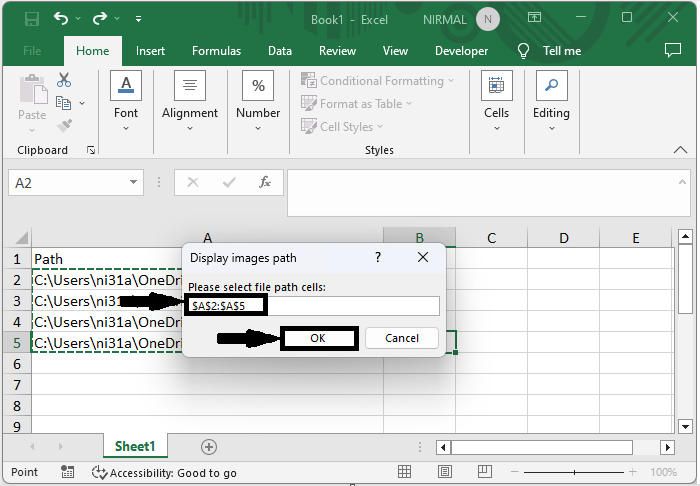Click horizontal scrollbar right arrow

tap(667, 447)
